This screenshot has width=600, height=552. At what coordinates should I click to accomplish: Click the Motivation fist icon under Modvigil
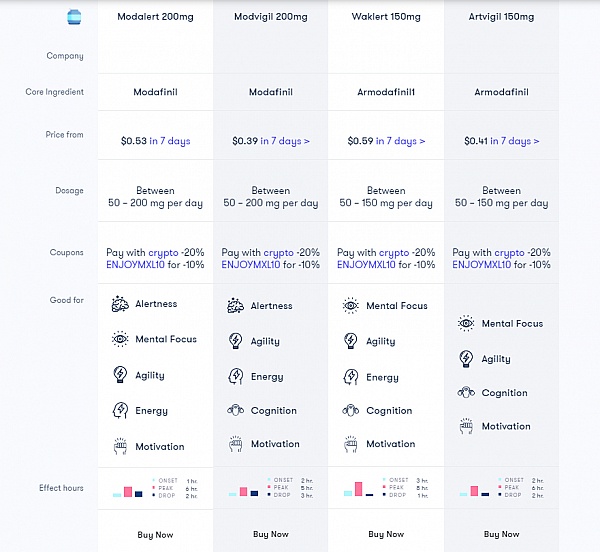tap(235, 444)
